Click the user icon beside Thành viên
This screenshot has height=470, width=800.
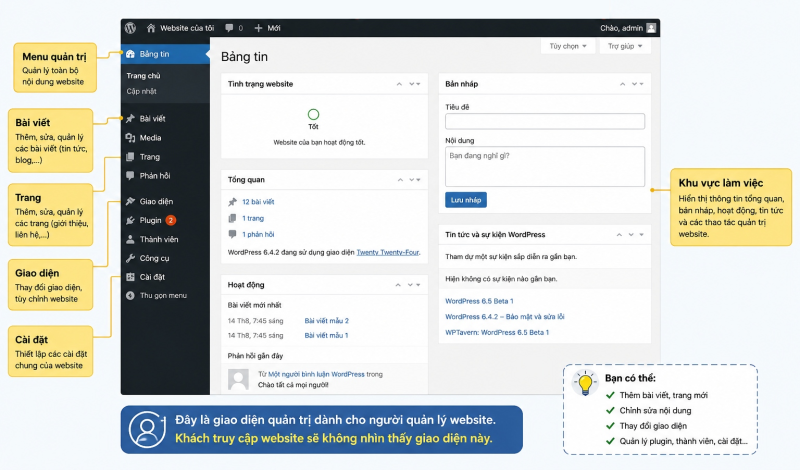click(131, 239)
